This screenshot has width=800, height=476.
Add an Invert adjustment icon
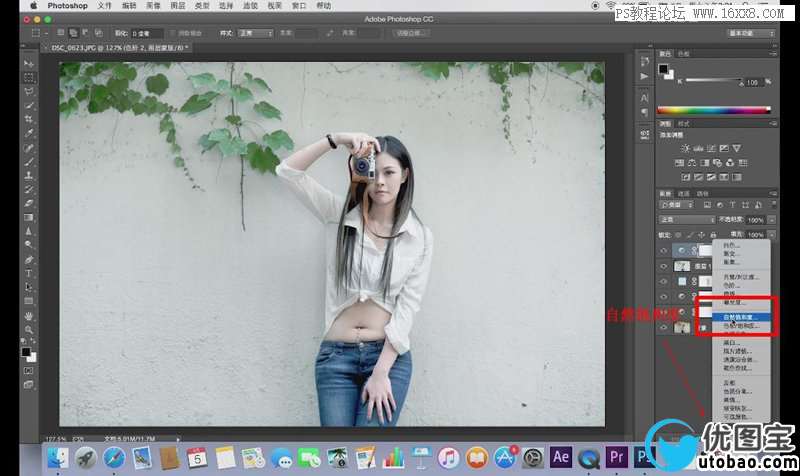686,177
